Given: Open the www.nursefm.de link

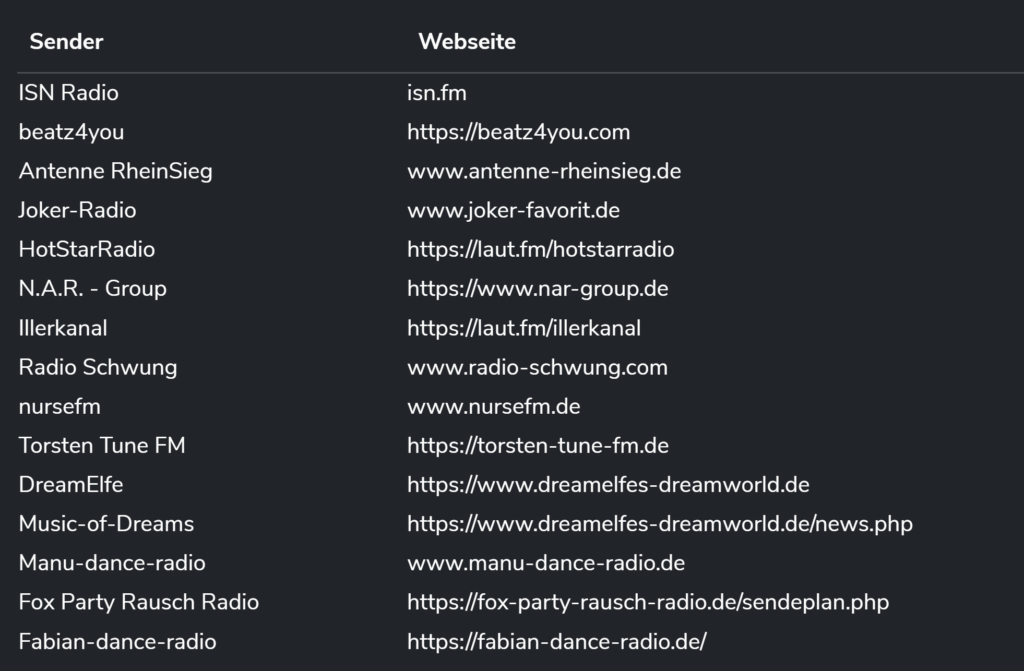Looking at the screenshot, I should coord(493,407).
